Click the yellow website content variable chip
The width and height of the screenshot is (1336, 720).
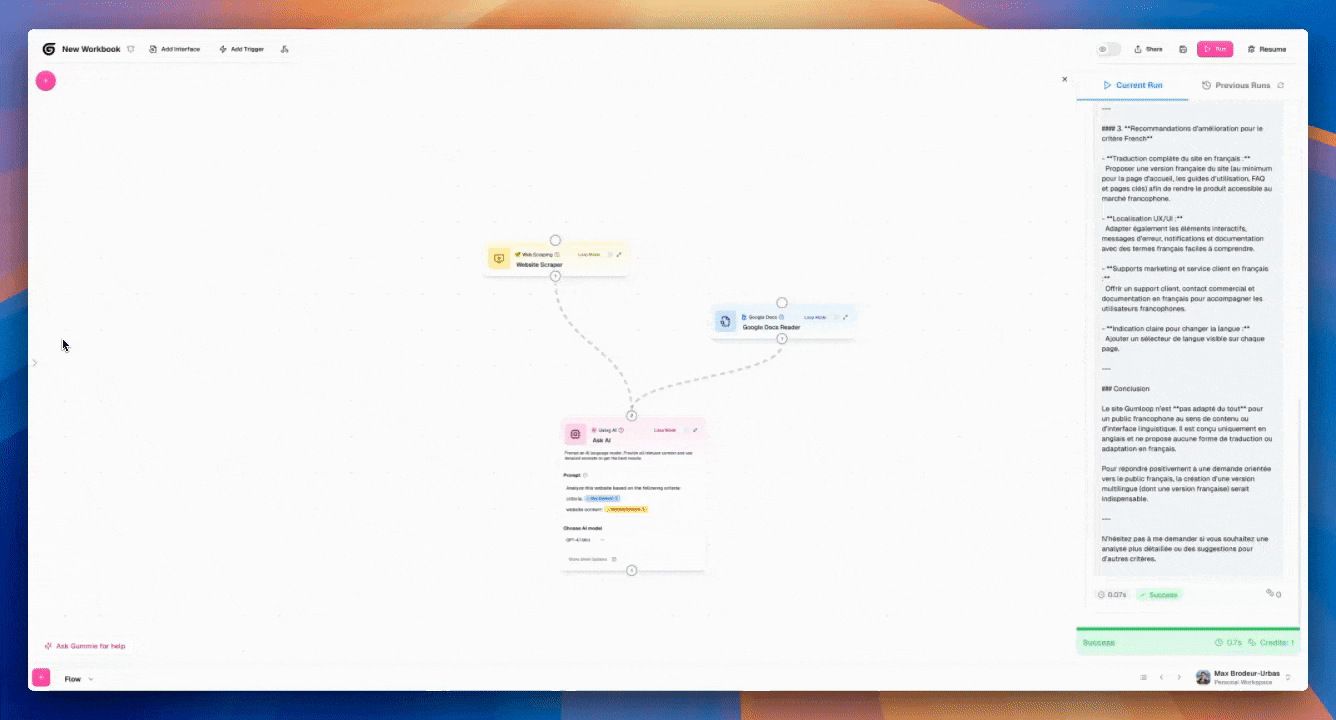627,509
